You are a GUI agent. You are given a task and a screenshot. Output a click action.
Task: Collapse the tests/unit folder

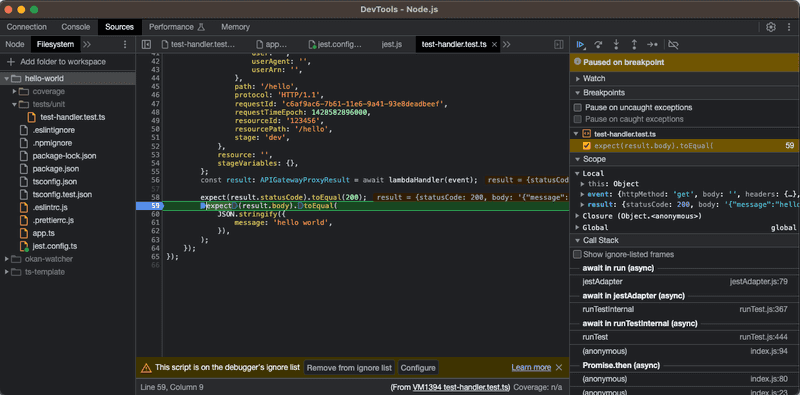click(15, 105)
